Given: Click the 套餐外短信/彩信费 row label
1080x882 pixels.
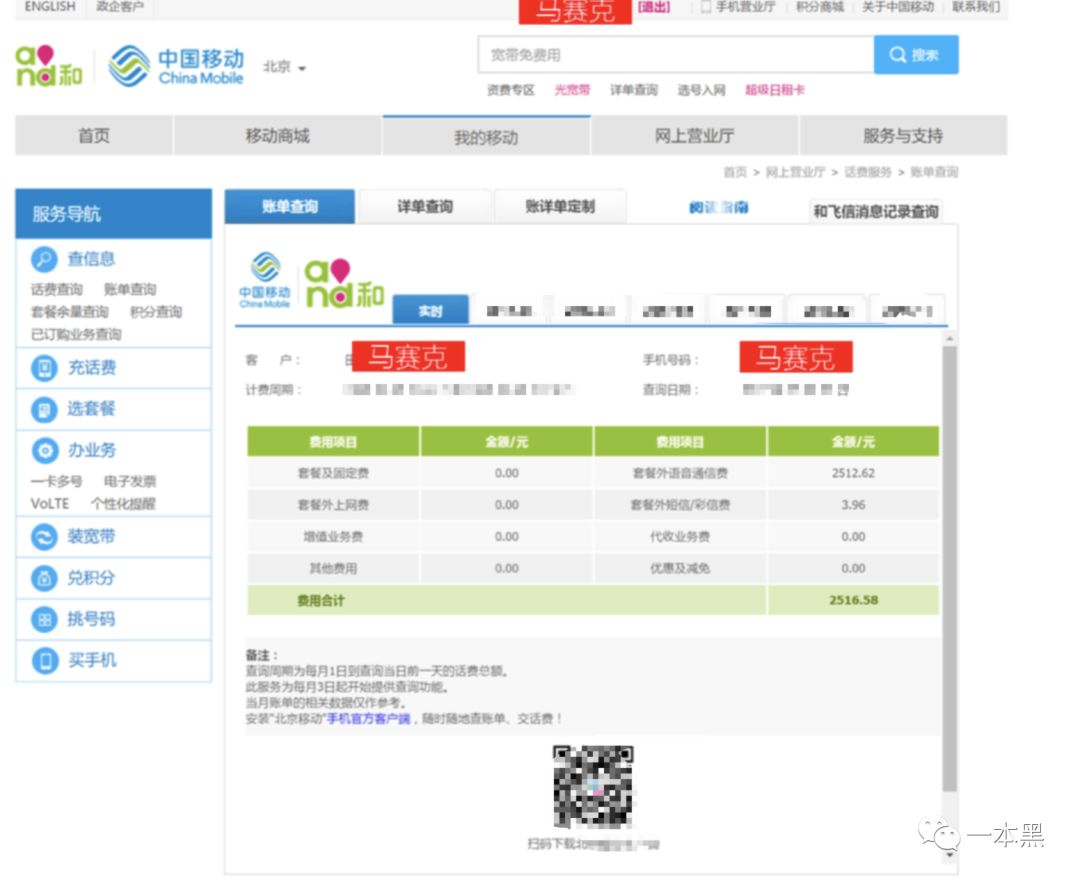Looking at the screenshot, I should [680, 505].
